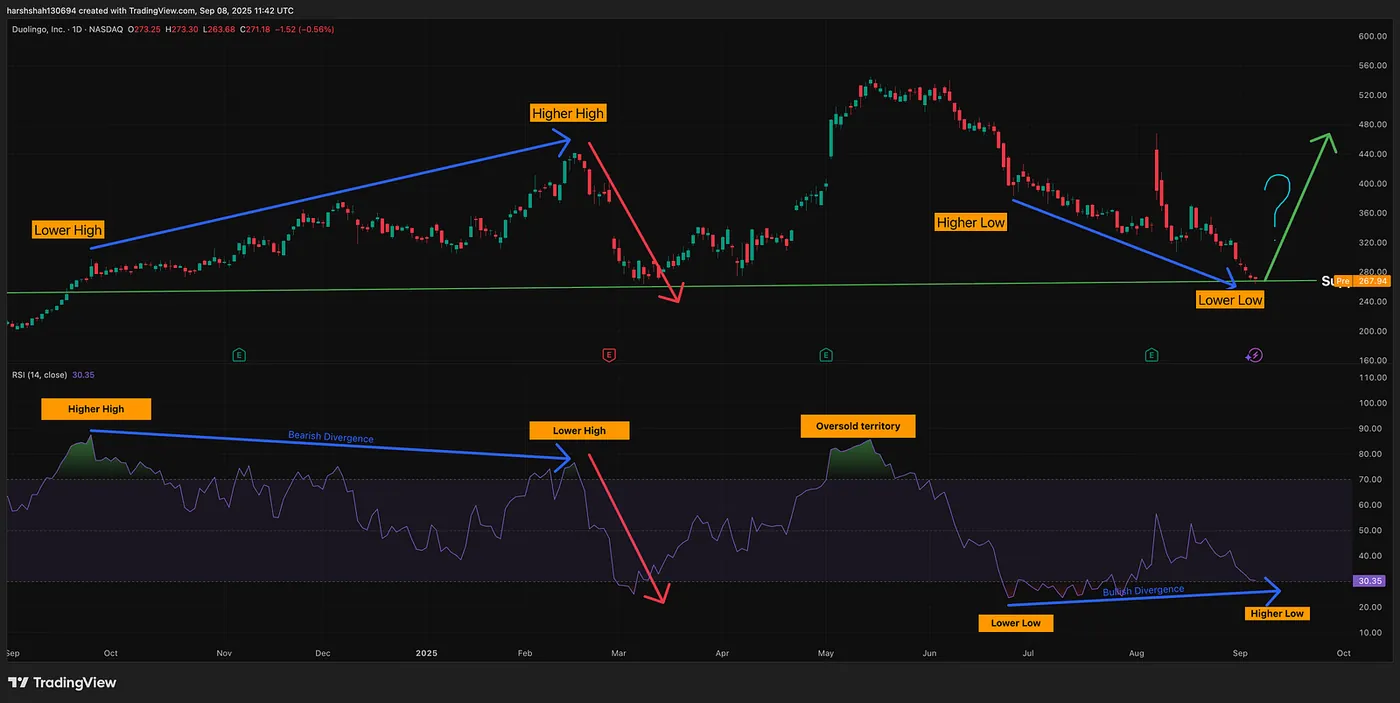Select the Higher High label in RSI pane
The image size is (1400, 703).
click(x=96, y=409)
